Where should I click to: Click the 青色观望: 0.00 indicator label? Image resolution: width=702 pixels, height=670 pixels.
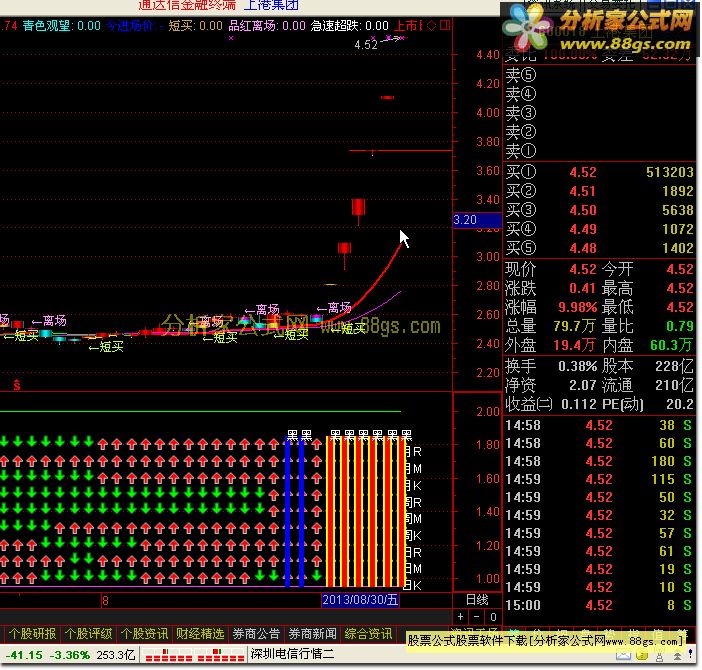[x=61, y=26]
